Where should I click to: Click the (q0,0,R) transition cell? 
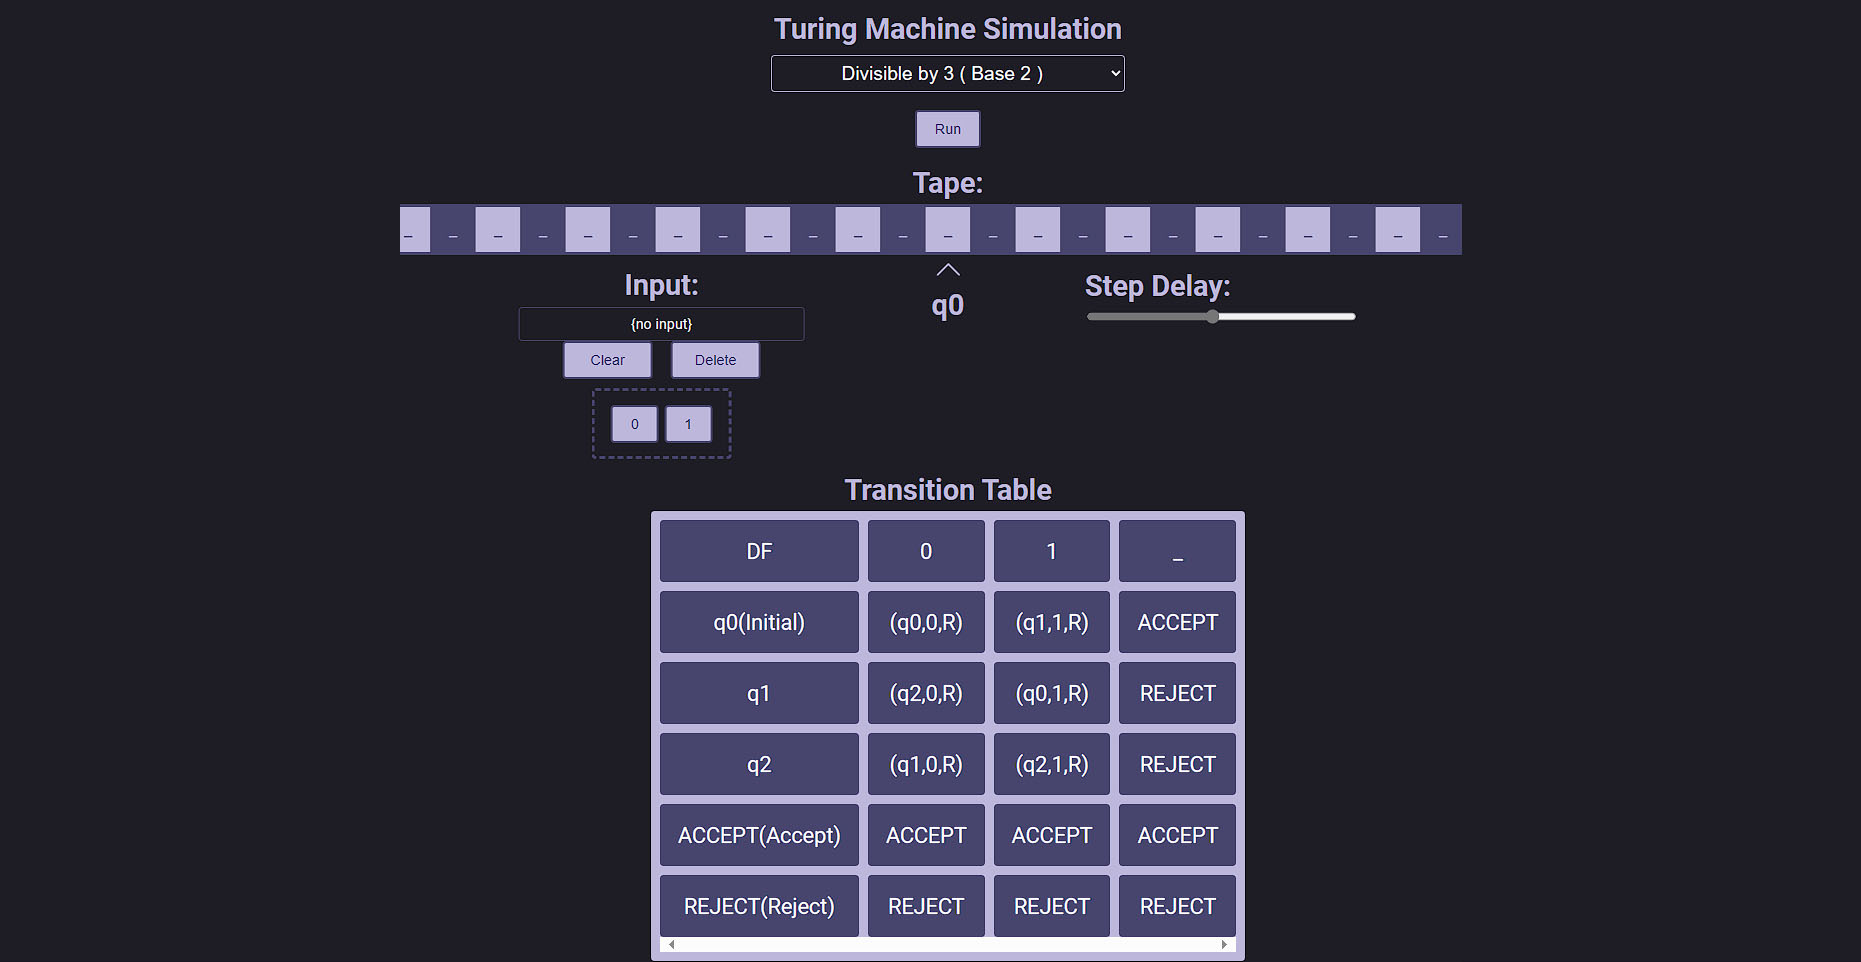point(926,622)
